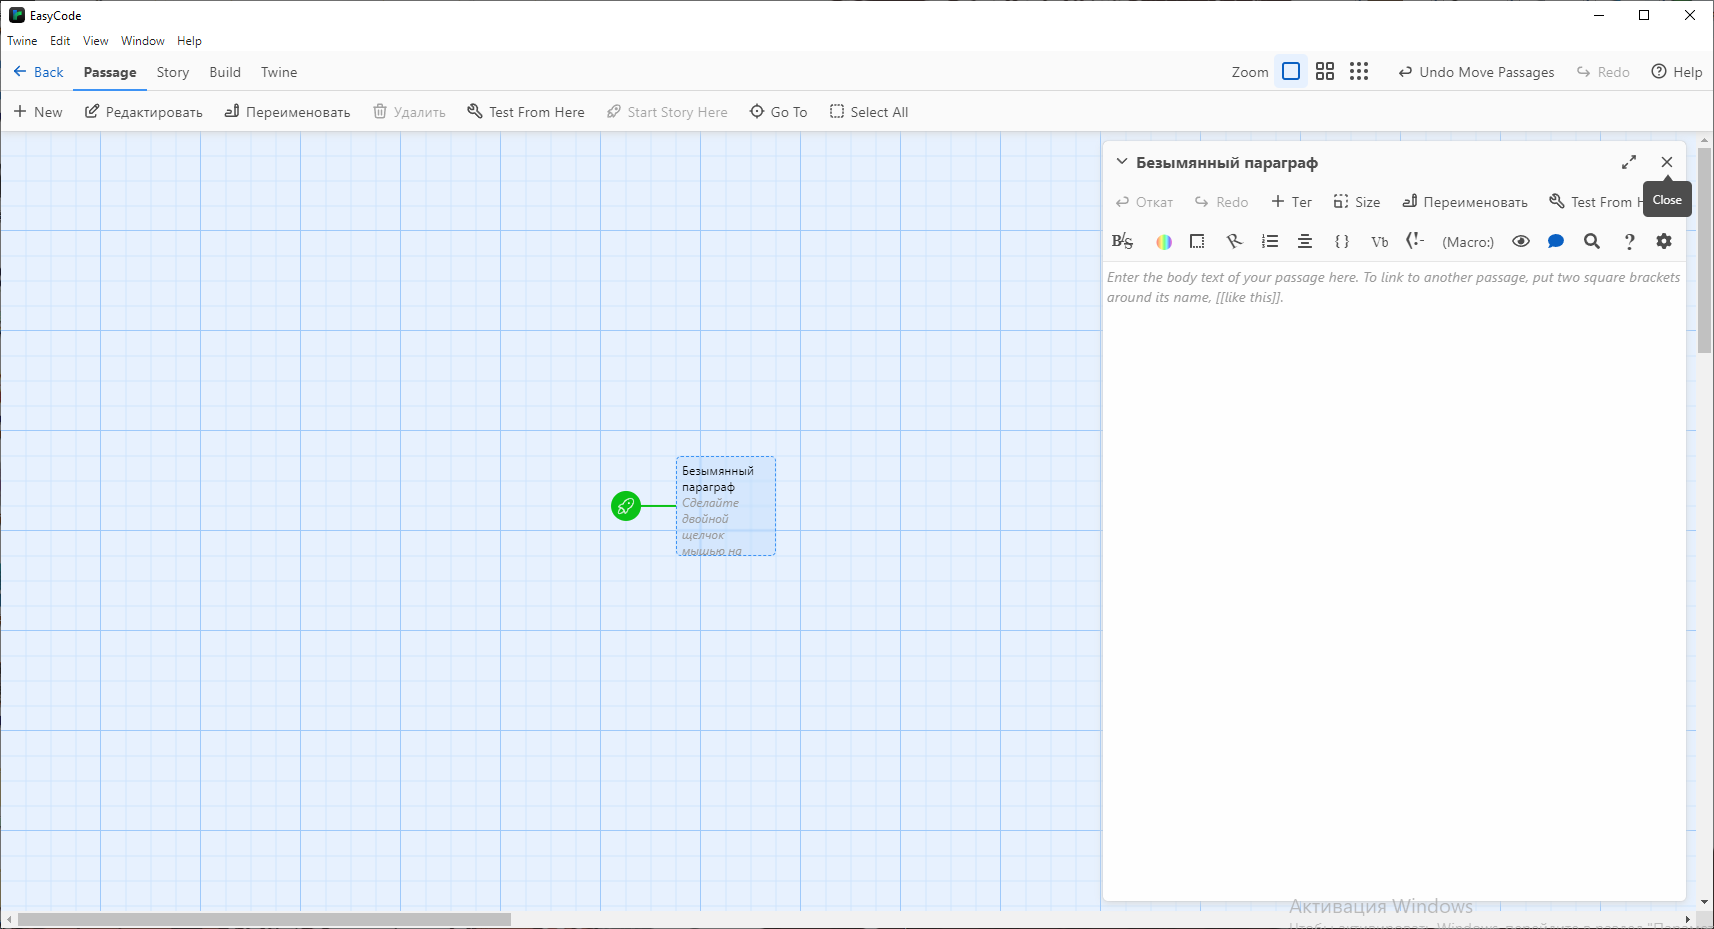Open the Edit menu

pos(60,41)
